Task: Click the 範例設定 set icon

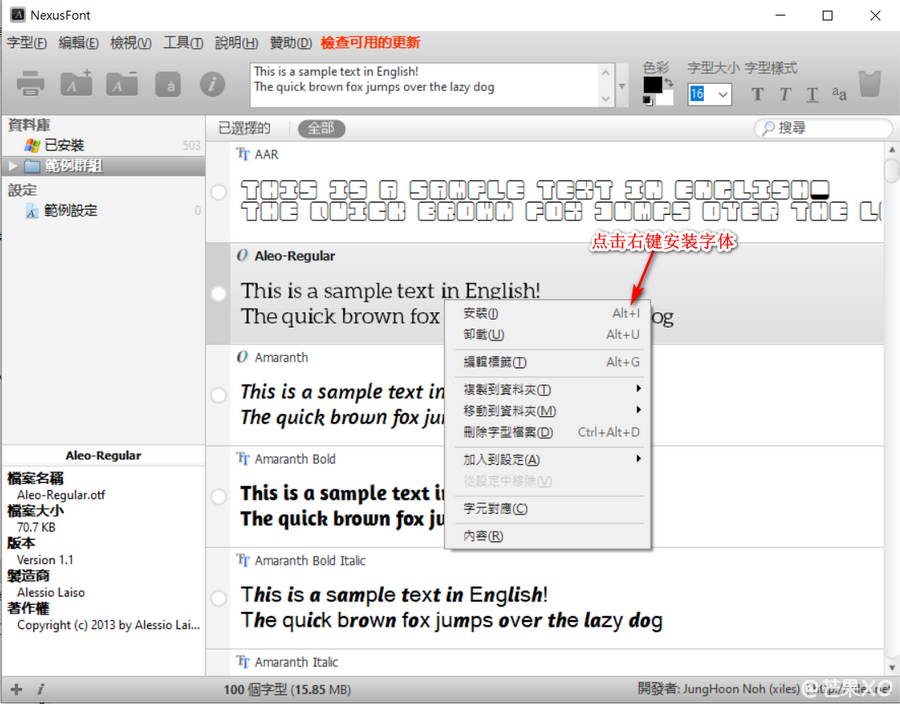Action: (x=32, y=211)
